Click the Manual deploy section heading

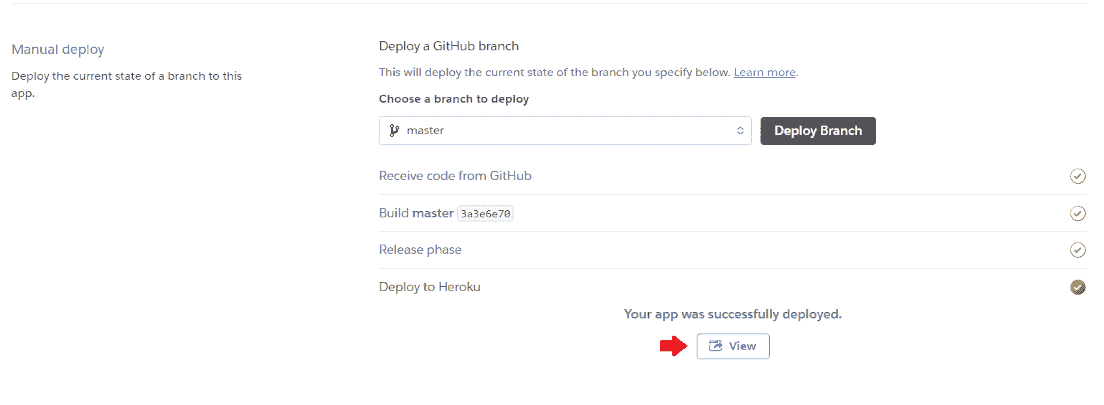(57, 49)
